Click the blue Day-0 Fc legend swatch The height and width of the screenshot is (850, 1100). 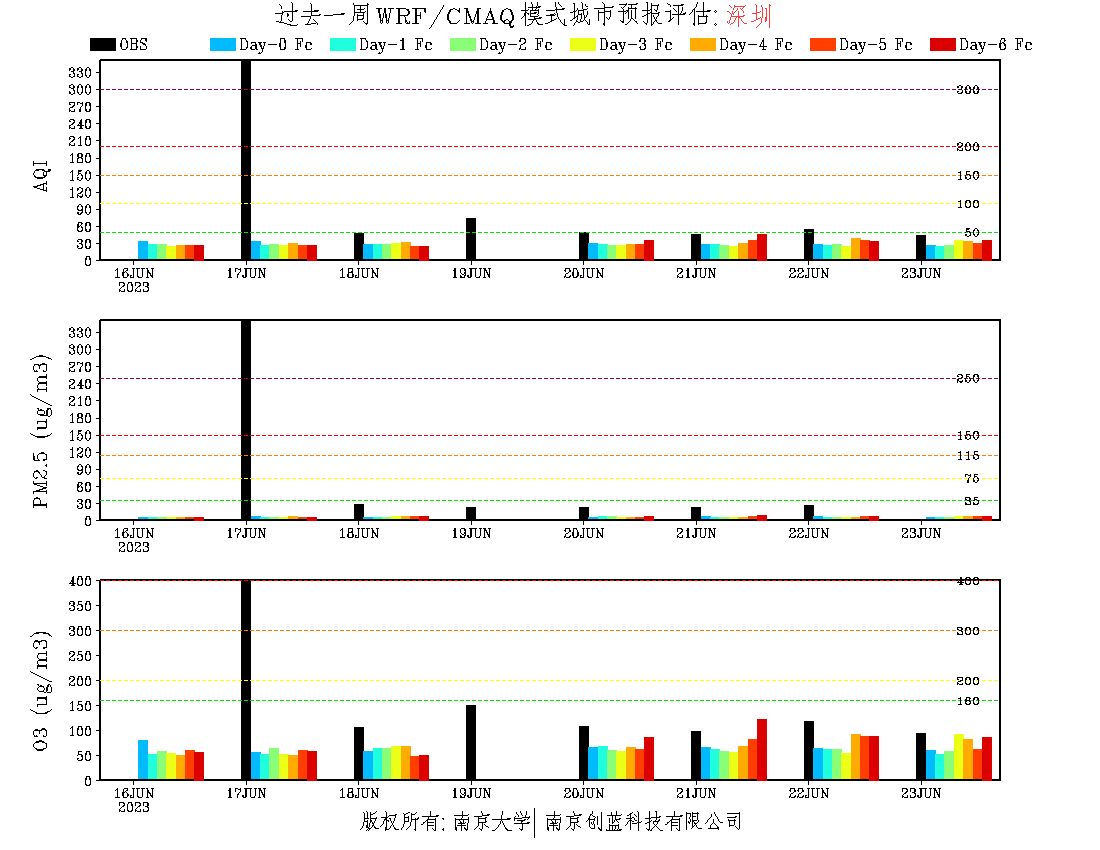(x=223, y=44)
